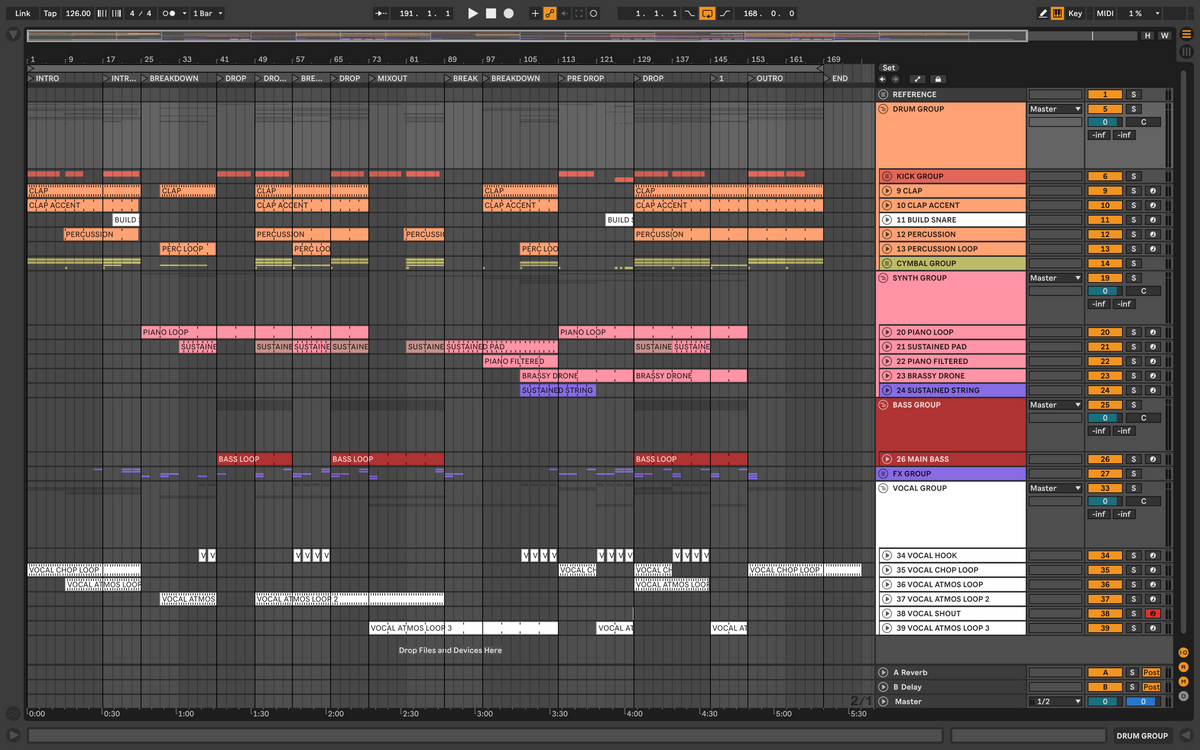Open DRUM GROUP Master output dropdown
Screen dimensions: 1200x750
(x=1056, y=109)
